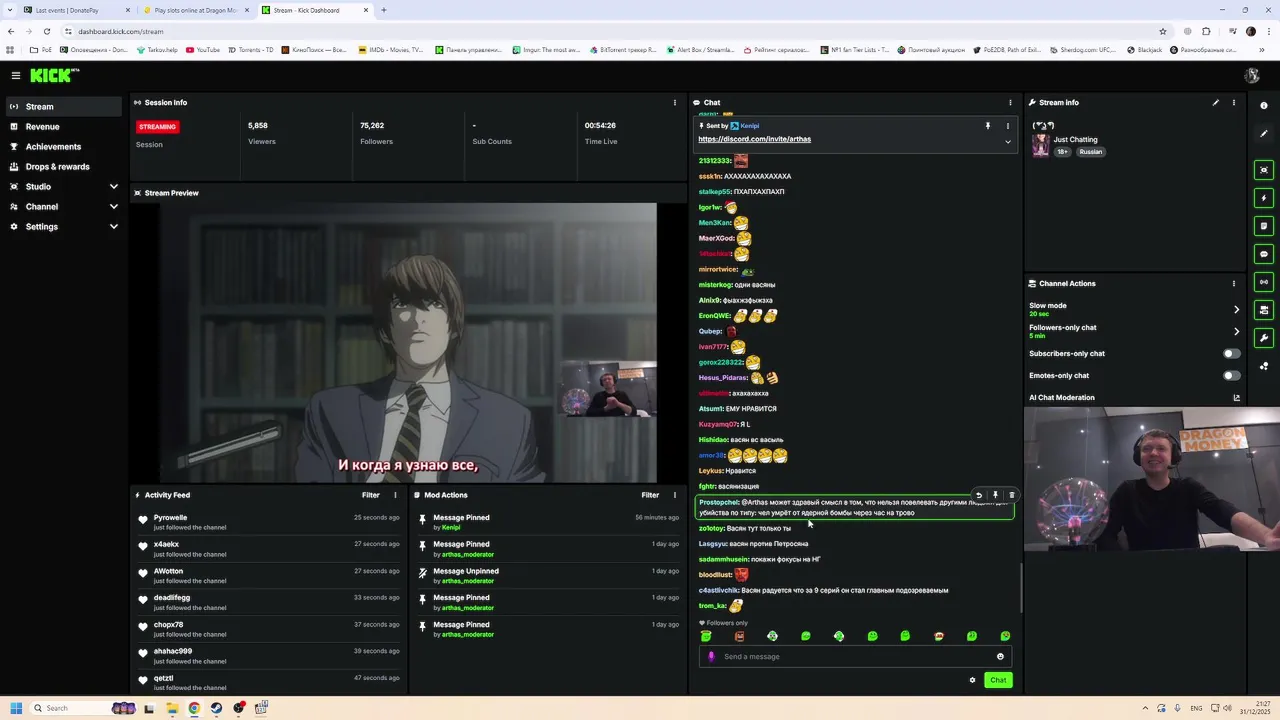Click the chat bubble icon in right sidebar

1264,254
